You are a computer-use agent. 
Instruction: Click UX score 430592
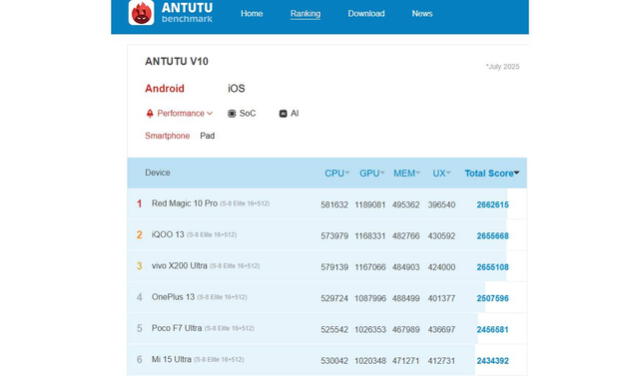click(441, 236)
